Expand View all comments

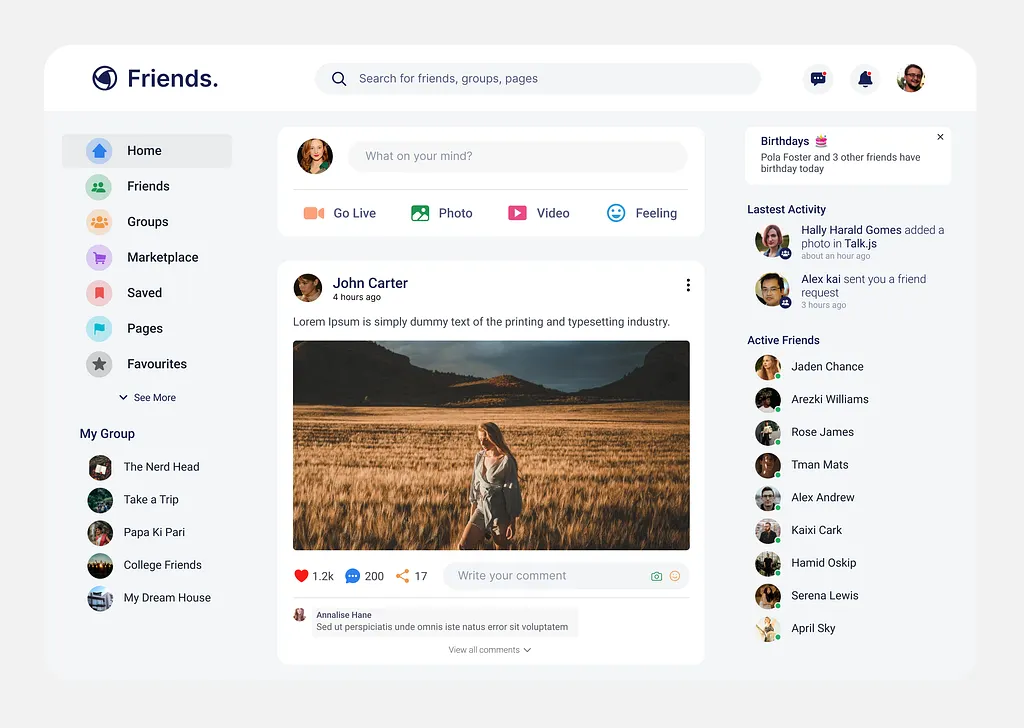[489, 650]
